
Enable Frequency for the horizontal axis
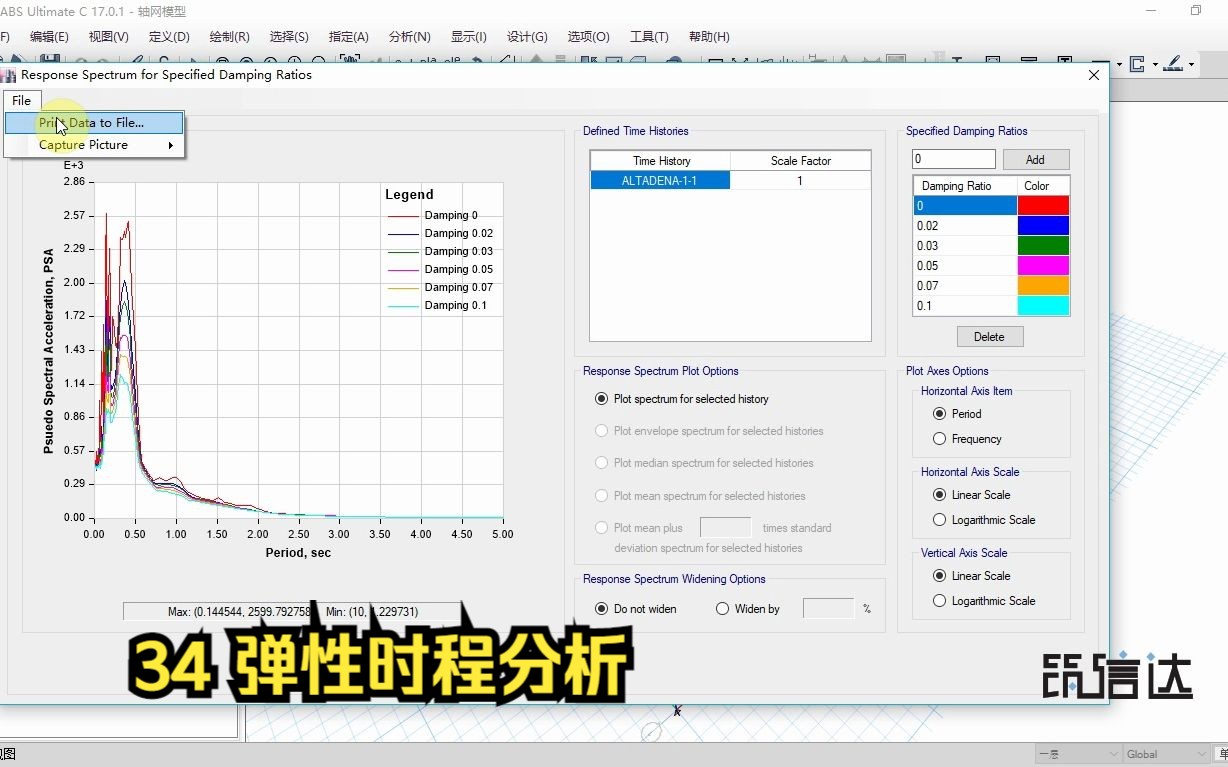point(938,438)
